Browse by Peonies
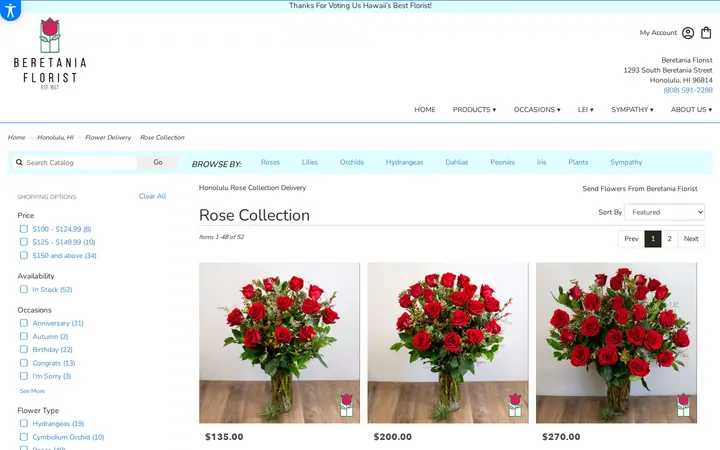 (502, 162)
